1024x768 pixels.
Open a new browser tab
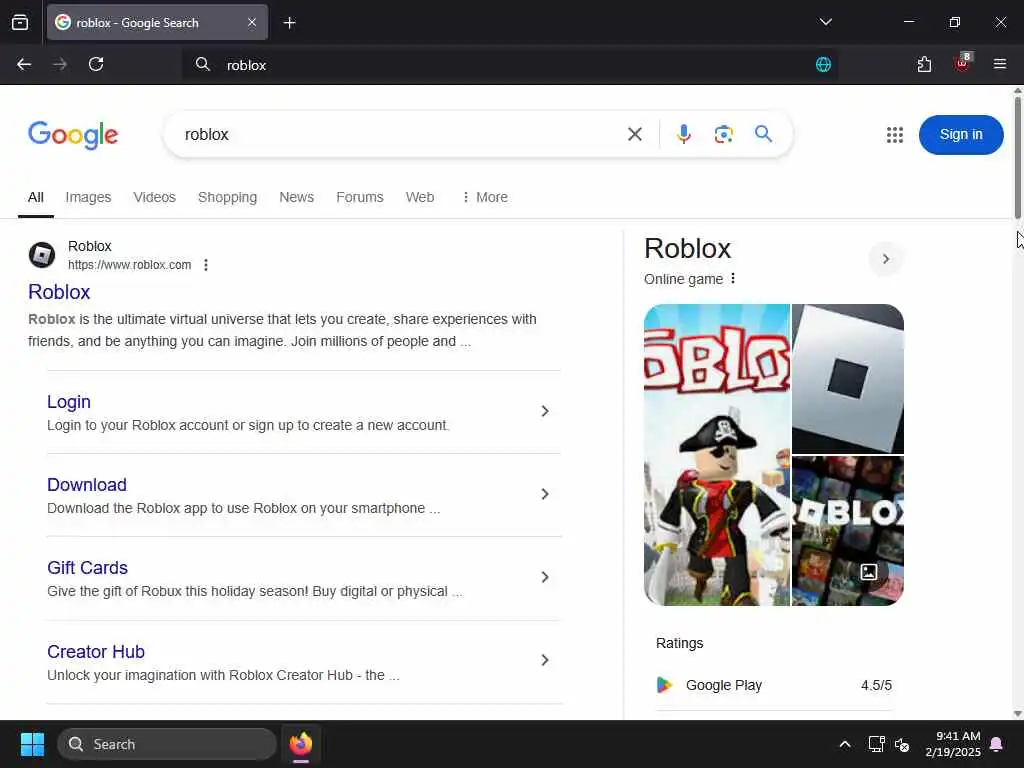point(289,23)
